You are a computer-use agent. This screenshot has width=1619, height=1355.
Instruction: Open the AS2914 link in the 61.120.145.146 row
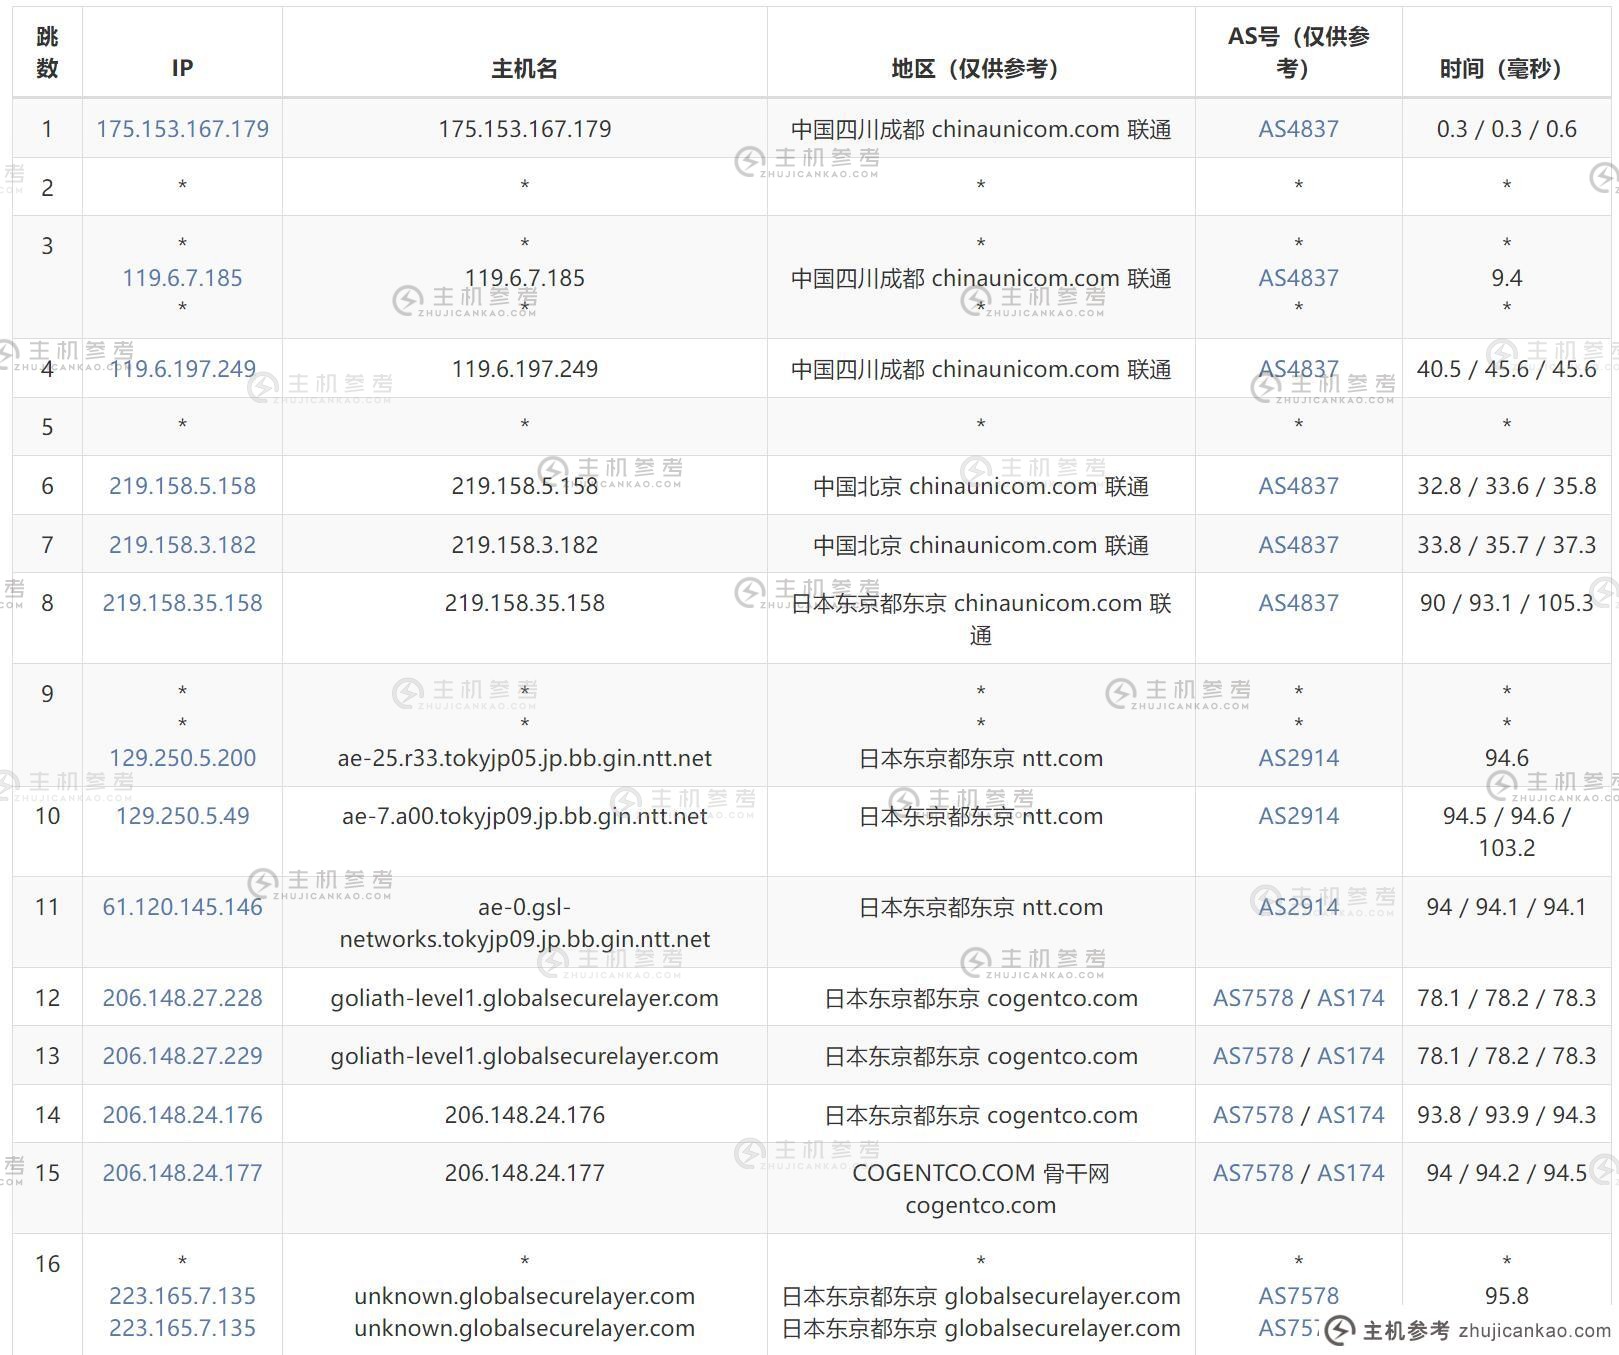pyautogui.click(x=1298, y=907)
